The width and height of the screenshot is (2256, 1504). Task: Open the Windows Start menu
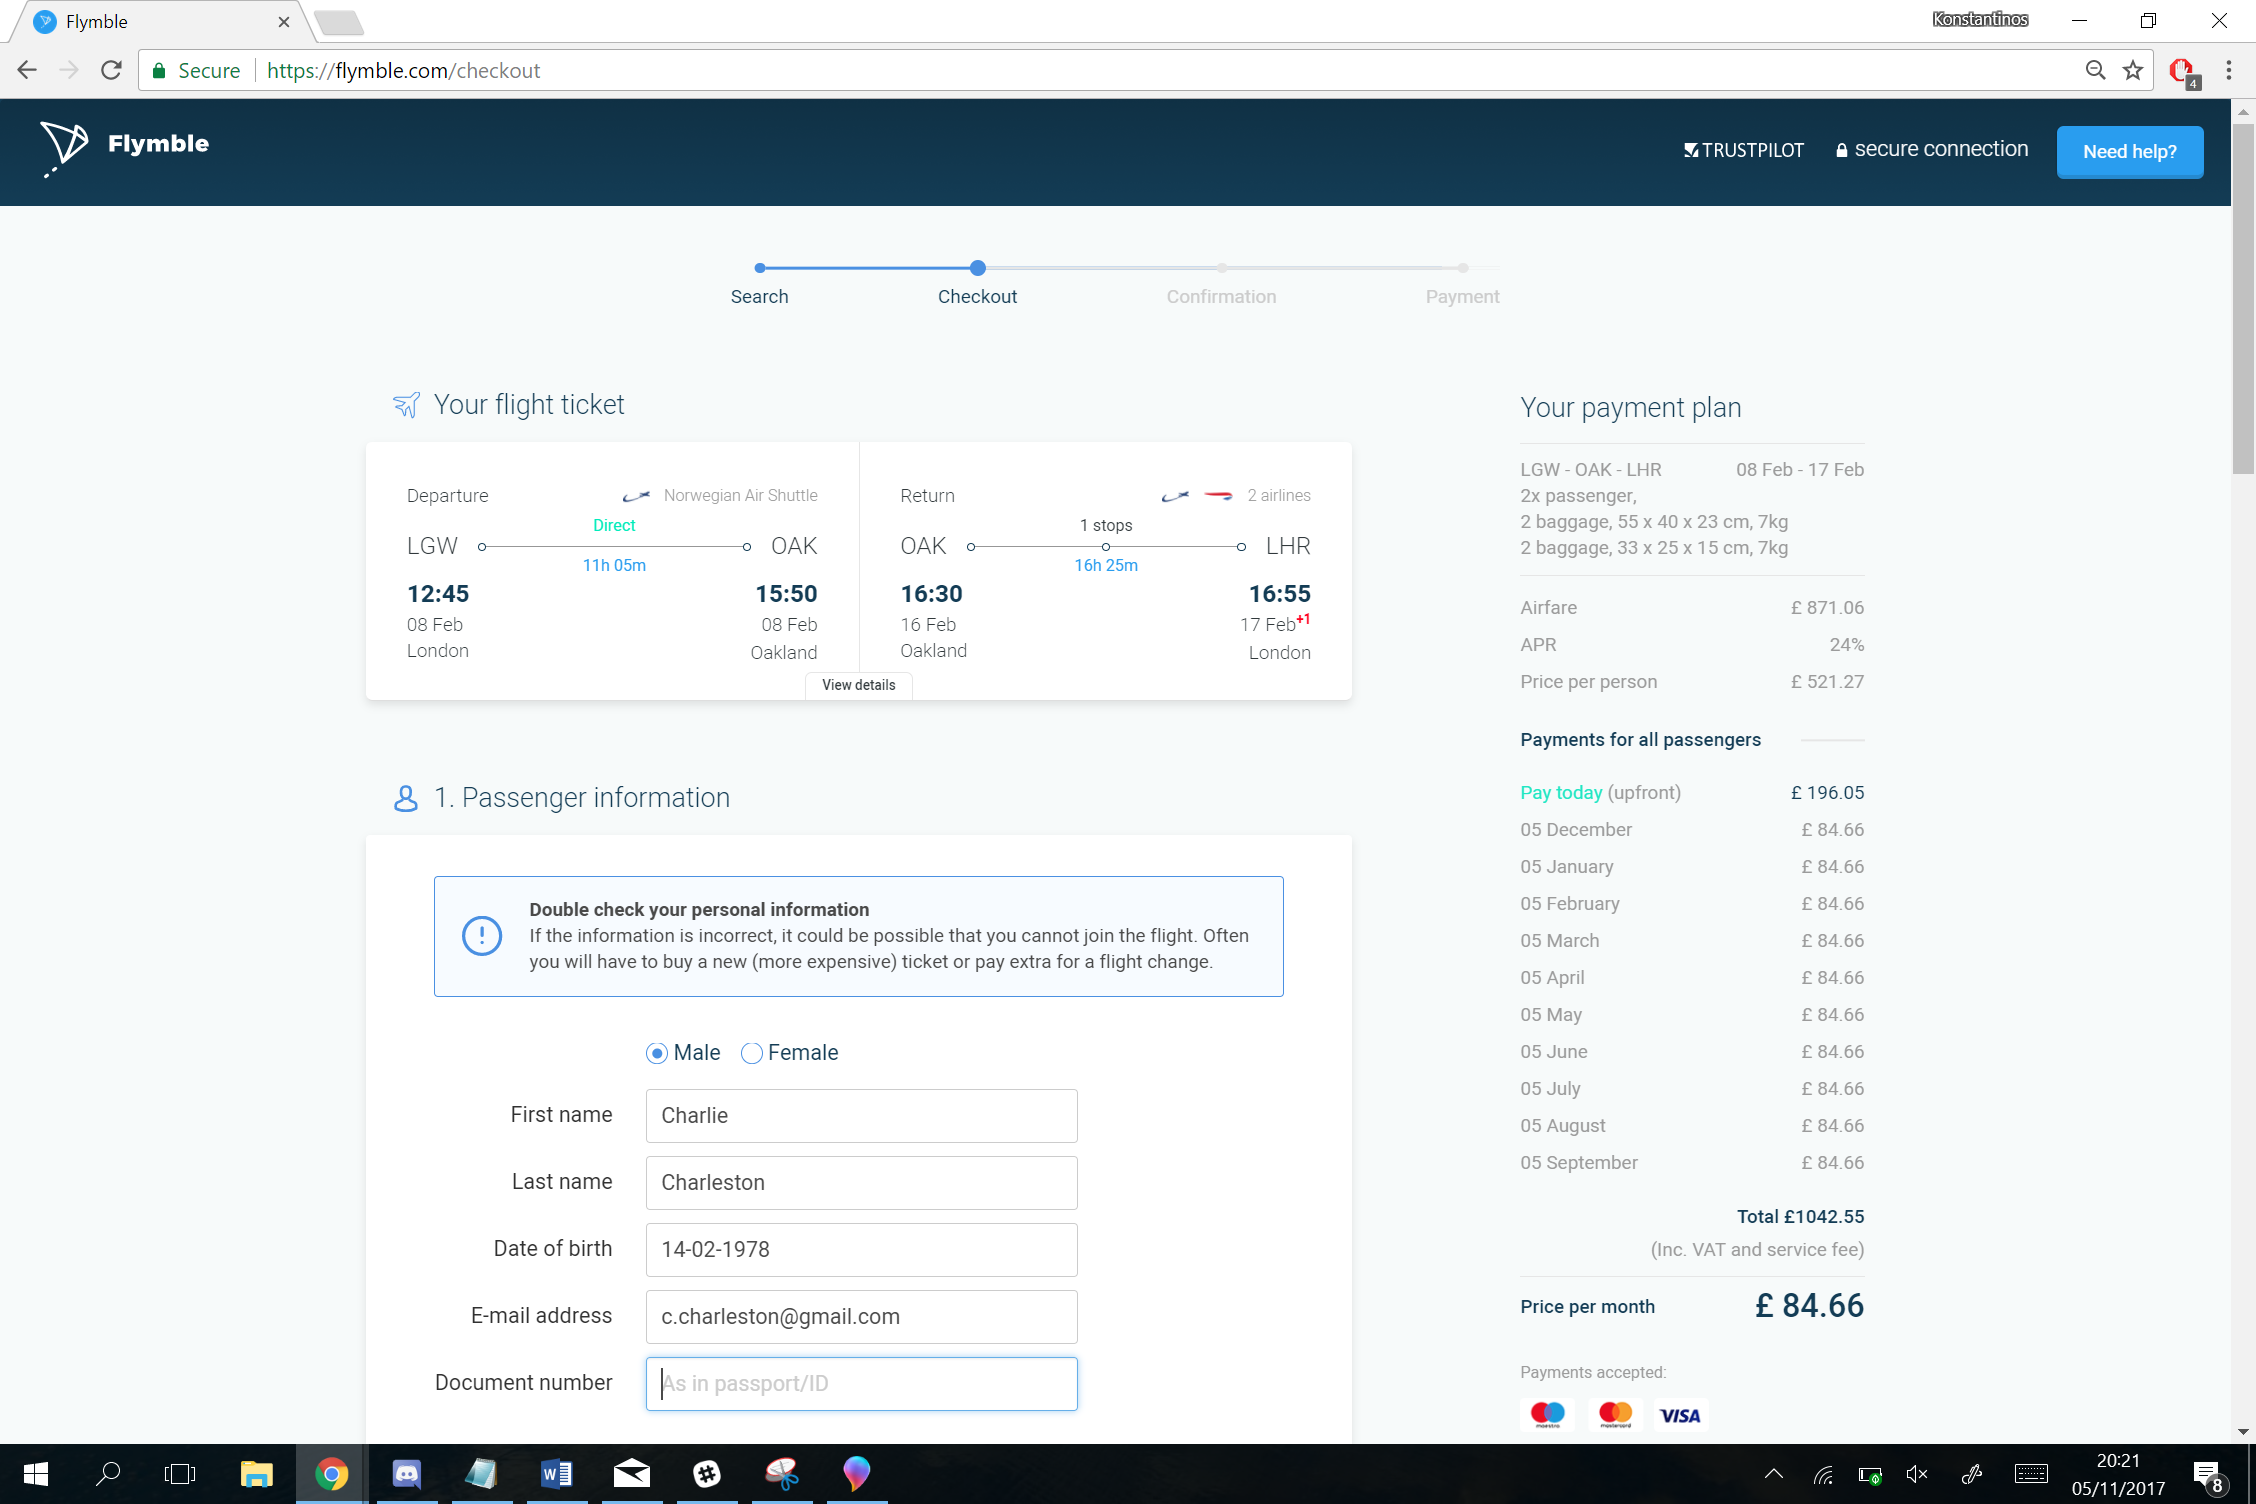point(36,1474)
